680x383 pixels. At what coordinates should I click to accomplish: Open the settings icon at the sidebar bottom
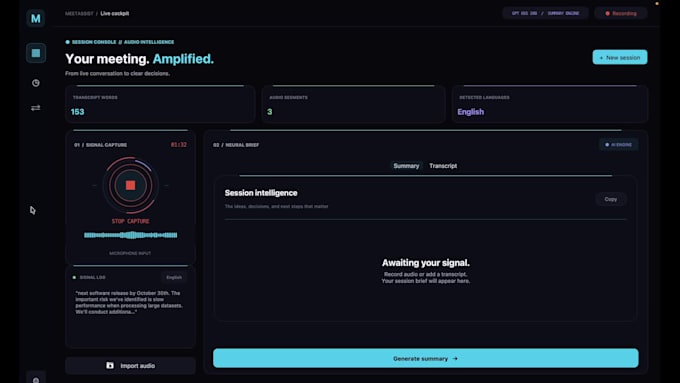coord(36,379)
